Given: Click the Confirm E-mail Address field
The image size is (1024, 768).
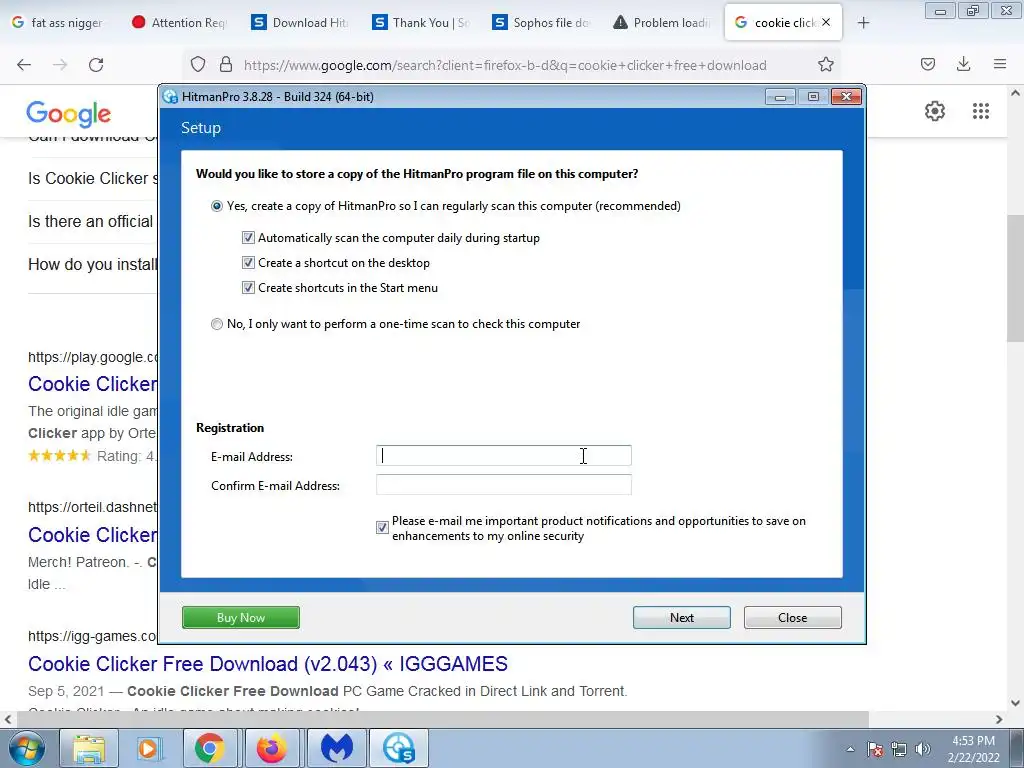Looking at the screenshot, I should [504, 485].
